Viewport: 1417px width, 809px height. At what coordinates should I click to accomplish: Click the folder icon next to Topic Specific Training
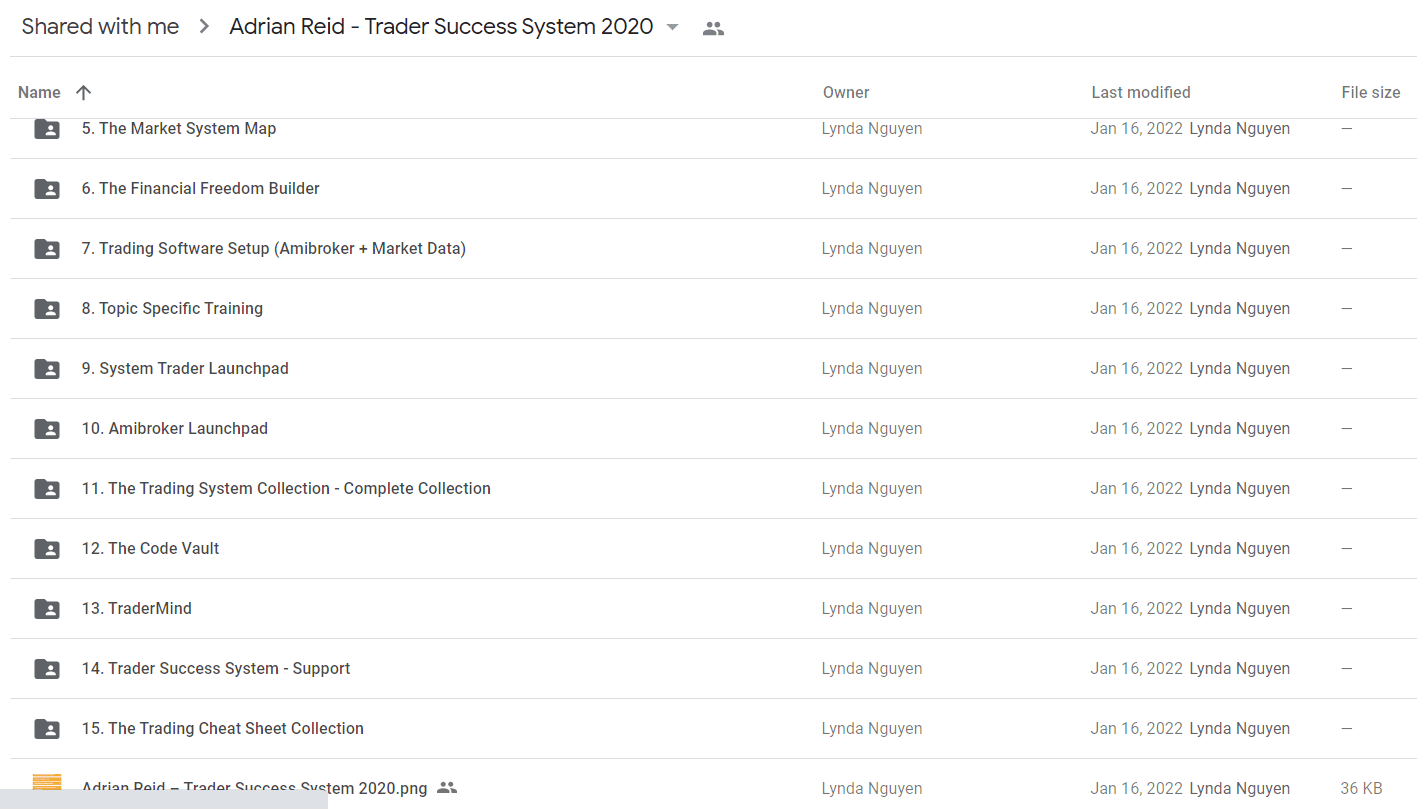point(47,309)
